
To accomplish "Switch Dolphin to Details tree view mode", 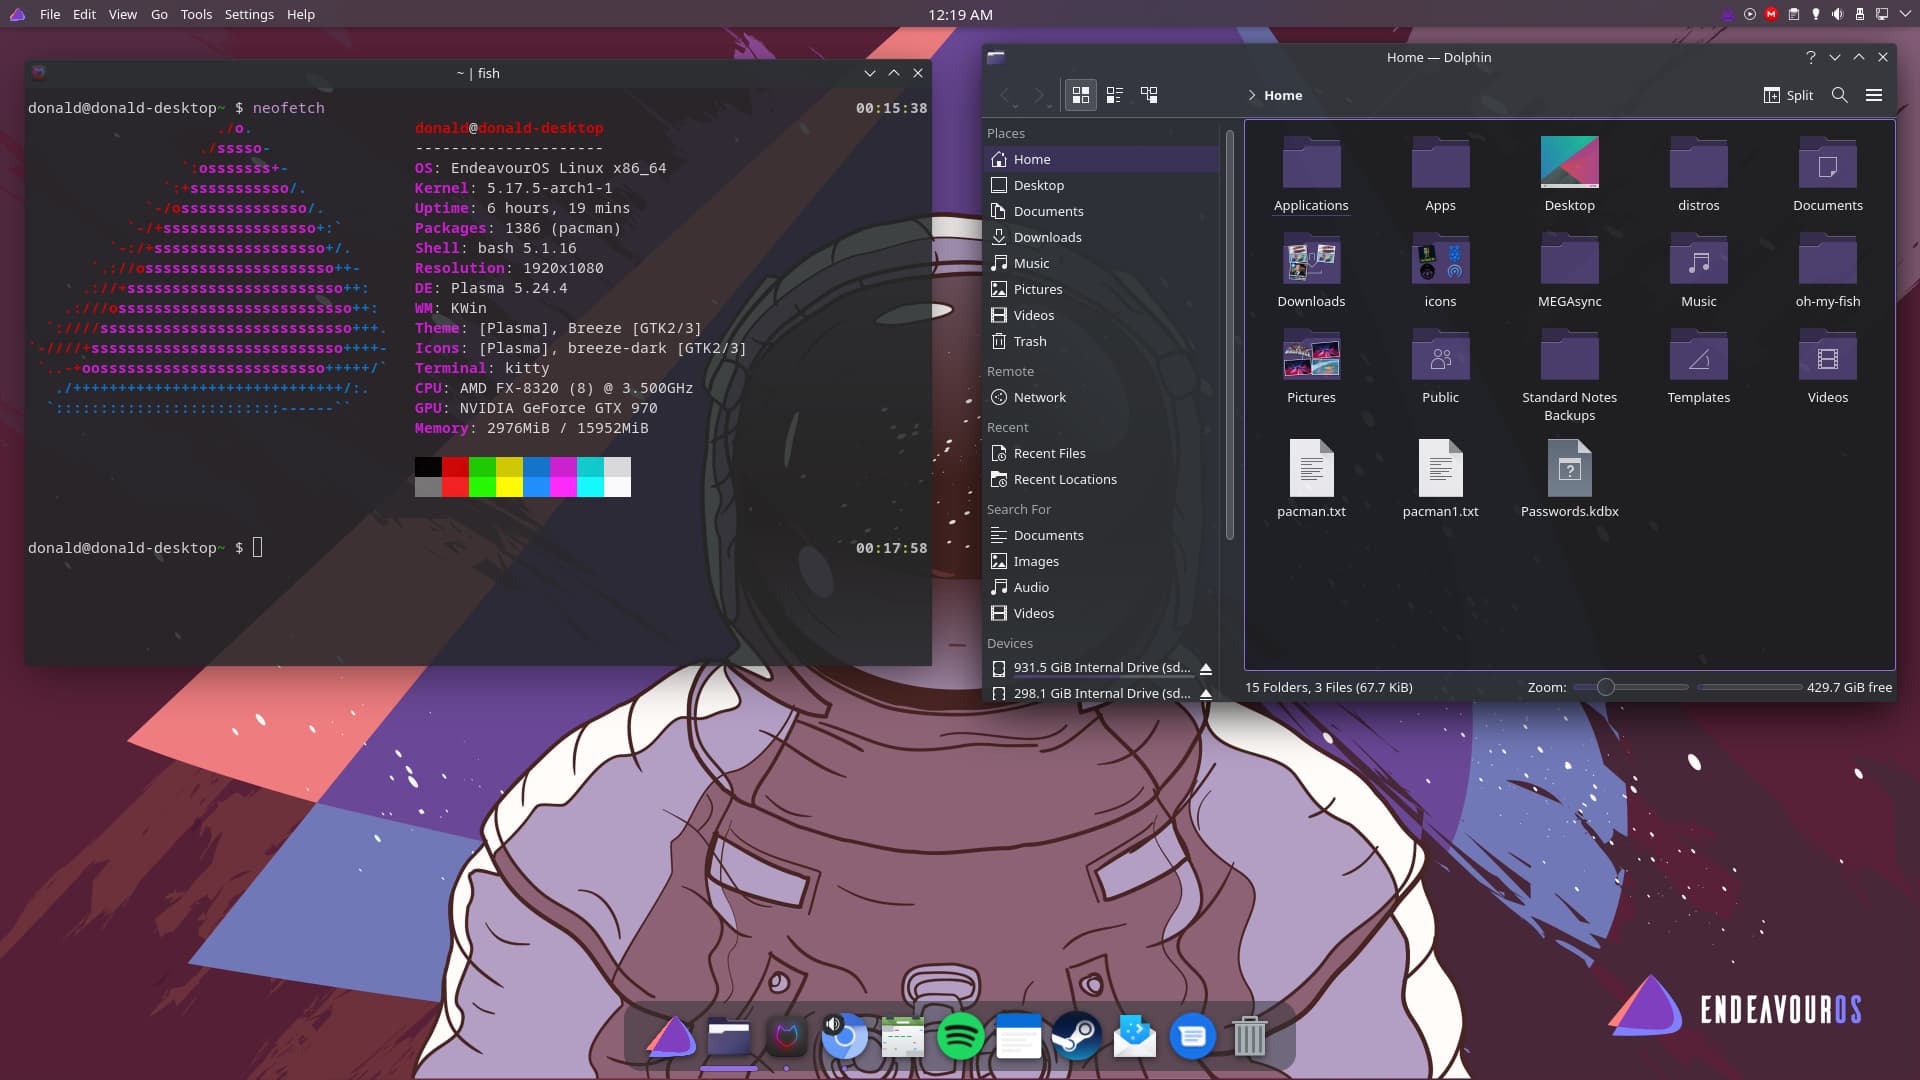I will click(x=1149, y=95).
